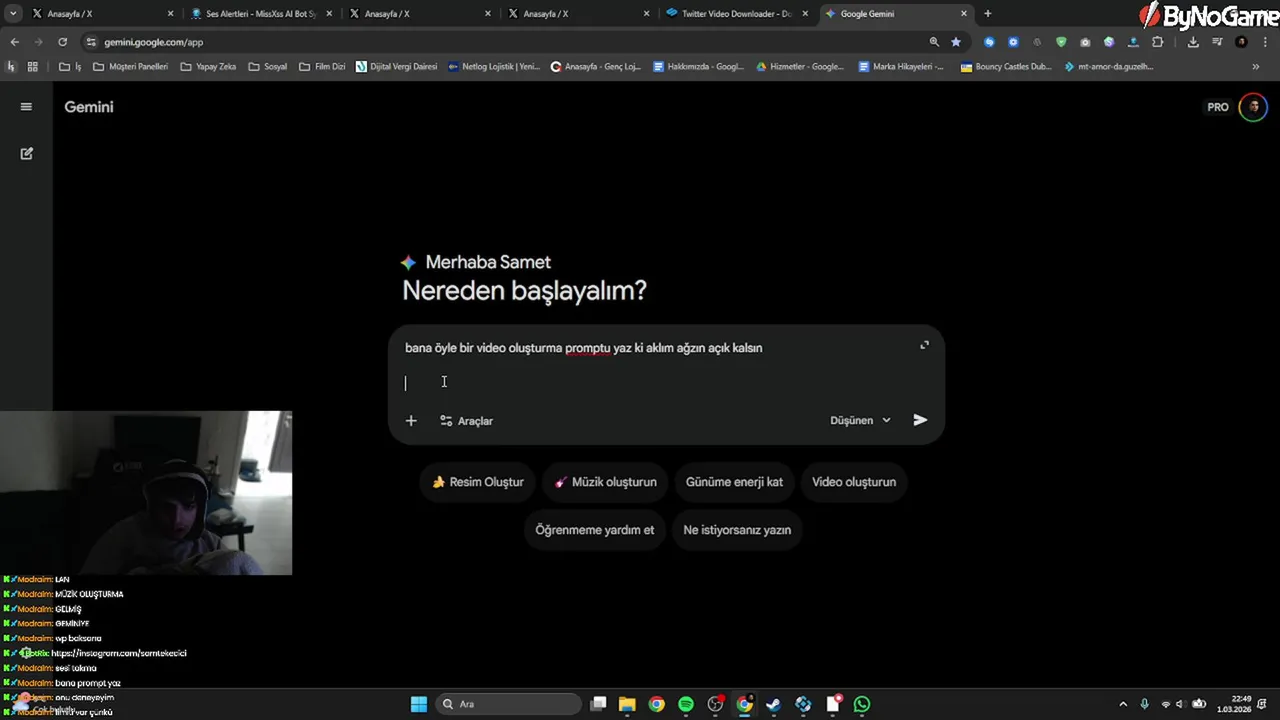Switch to Ses Alertleri - MissXss tab

tap(260, 14)
